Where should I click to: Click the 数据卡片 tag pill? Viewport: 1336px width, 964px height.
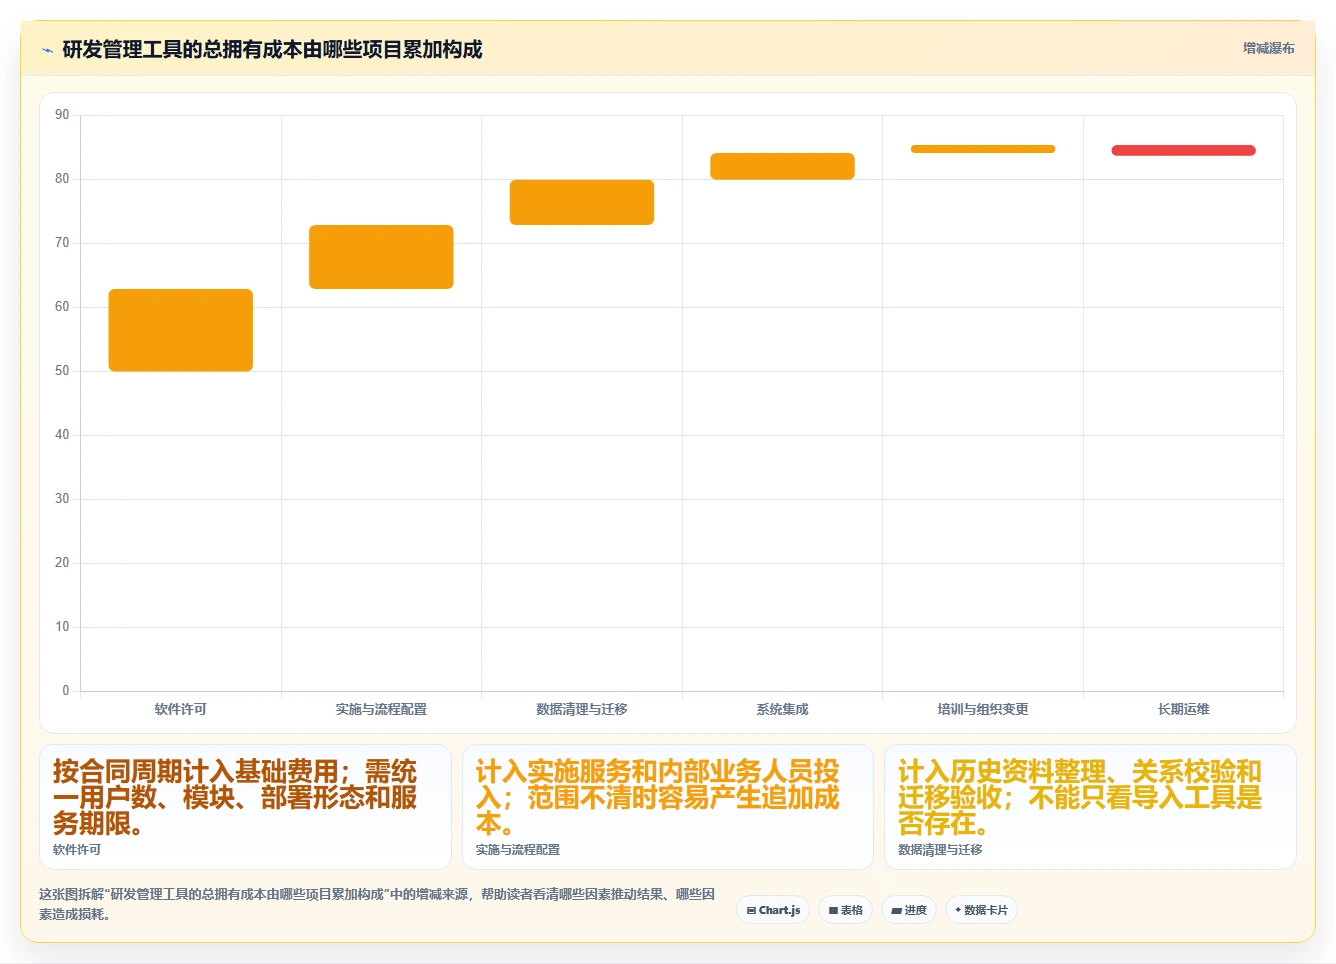tap(981, 910)
